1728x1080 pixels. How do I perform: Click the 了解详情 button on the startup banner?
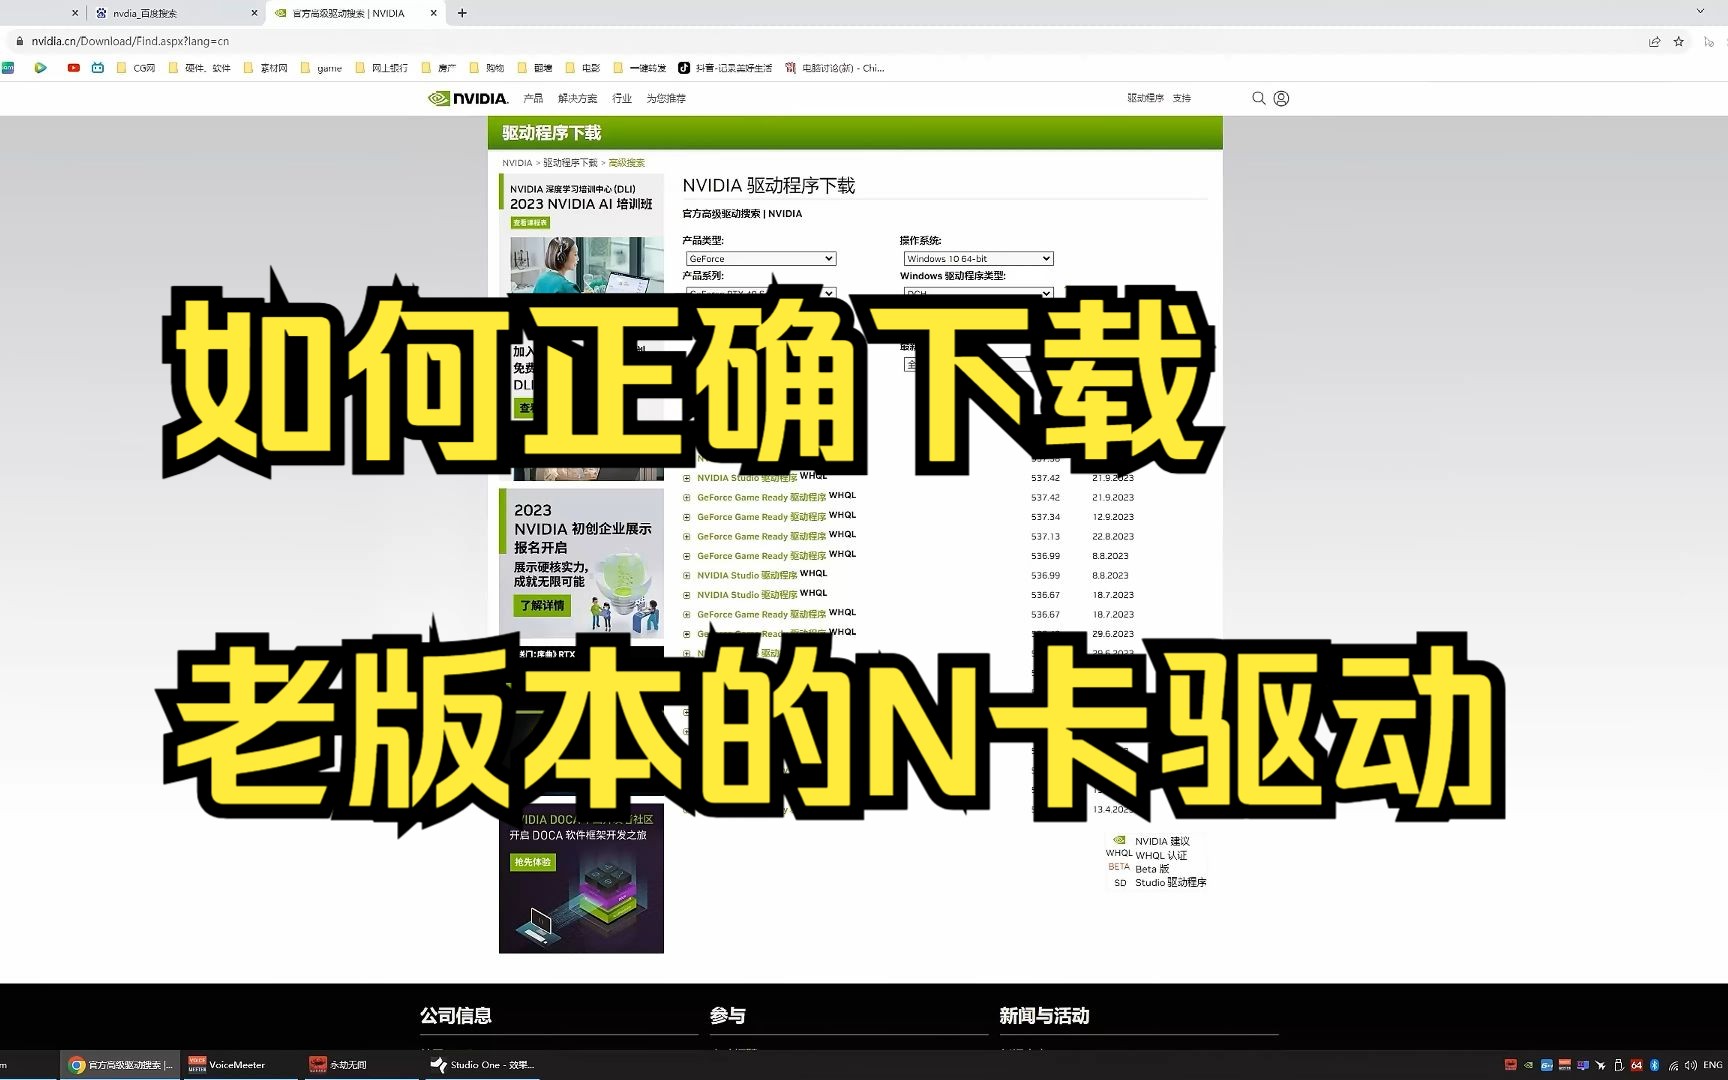click(x=542, y=605)
